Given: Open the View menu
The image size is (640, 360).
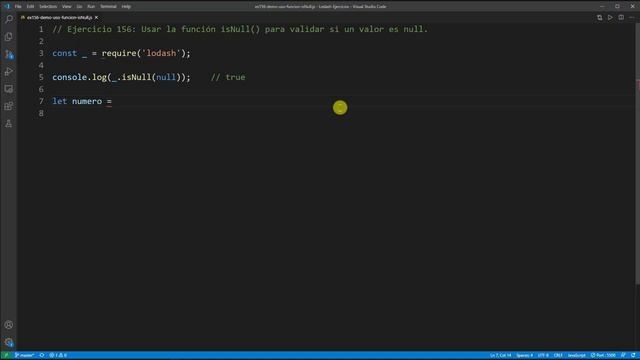Looking at the screenshot, I should point(67,7).
